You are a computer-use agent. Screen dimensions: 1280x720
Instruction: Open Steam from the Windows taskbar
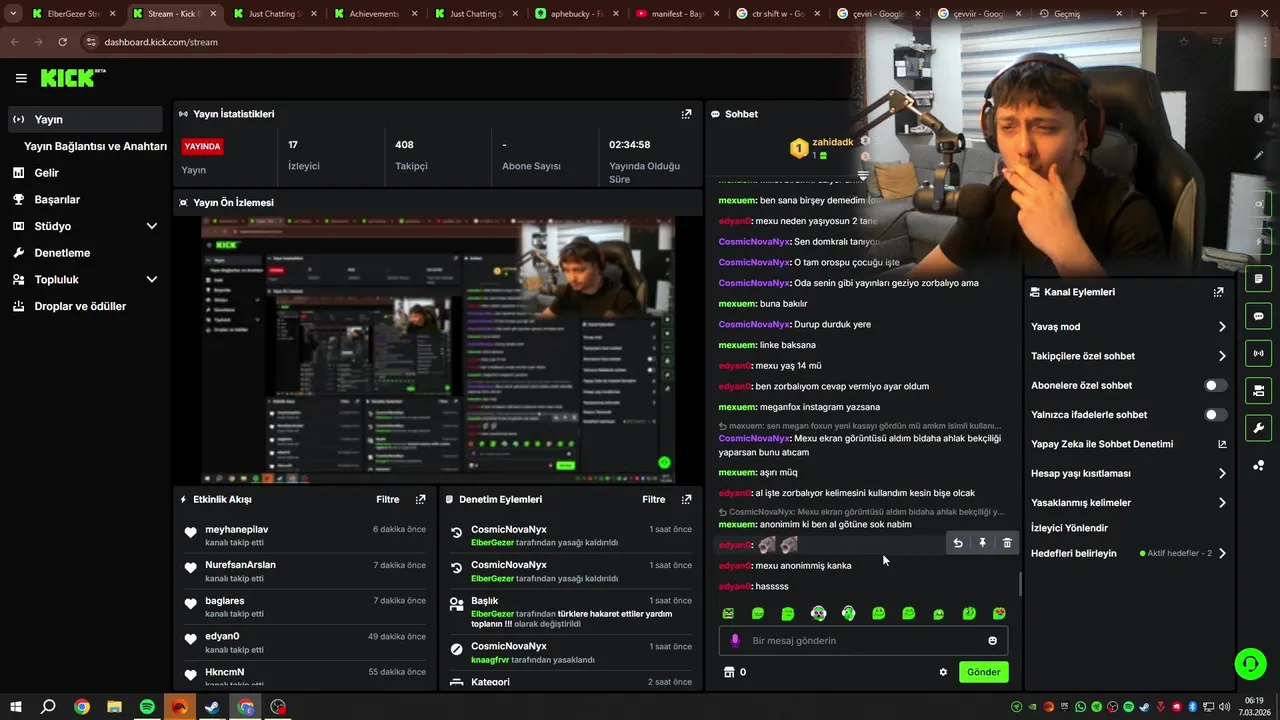click(x=212, y=707)
